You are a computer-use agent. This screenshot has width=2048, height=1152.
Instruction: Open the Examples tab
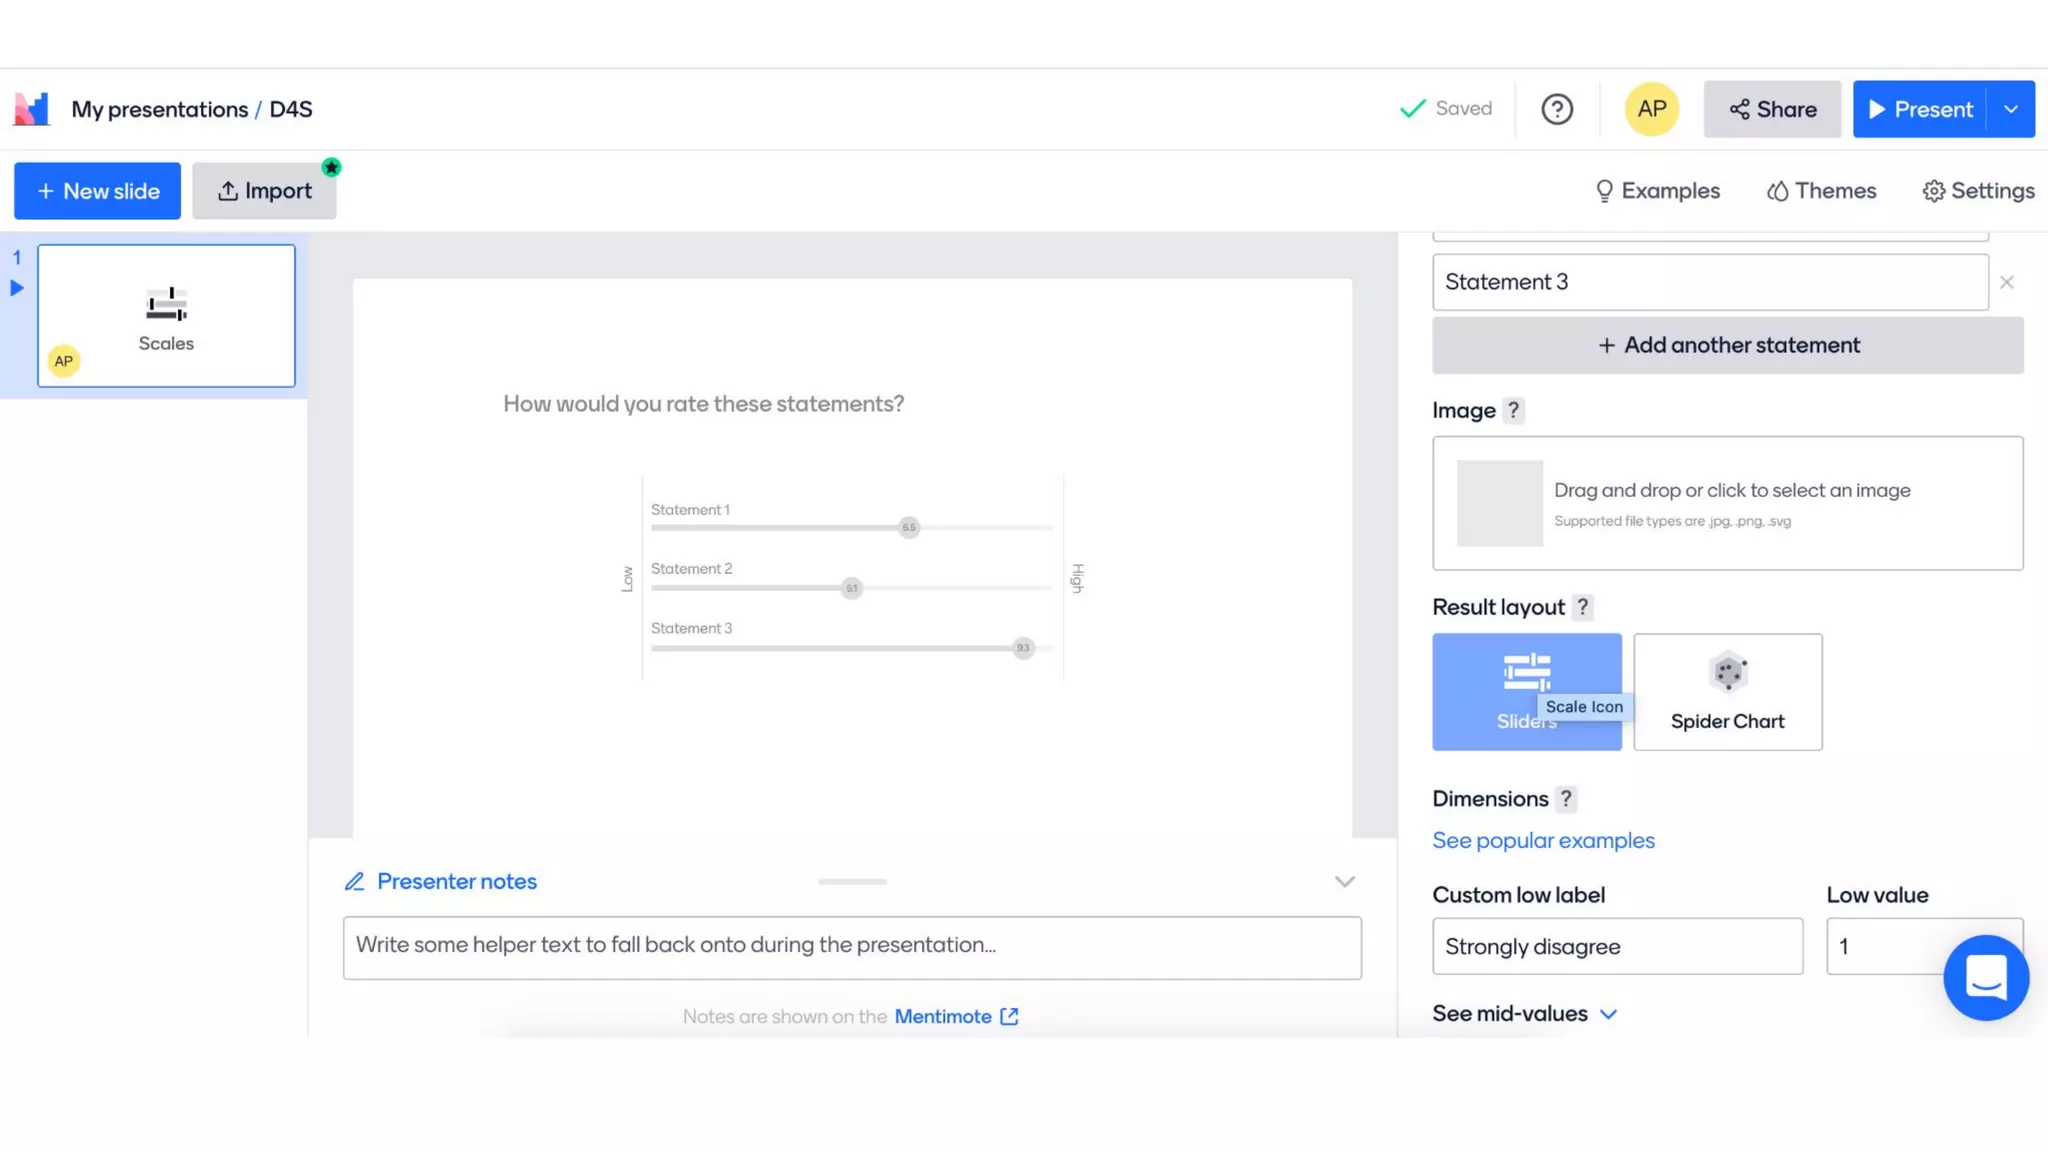[1657, 191]
